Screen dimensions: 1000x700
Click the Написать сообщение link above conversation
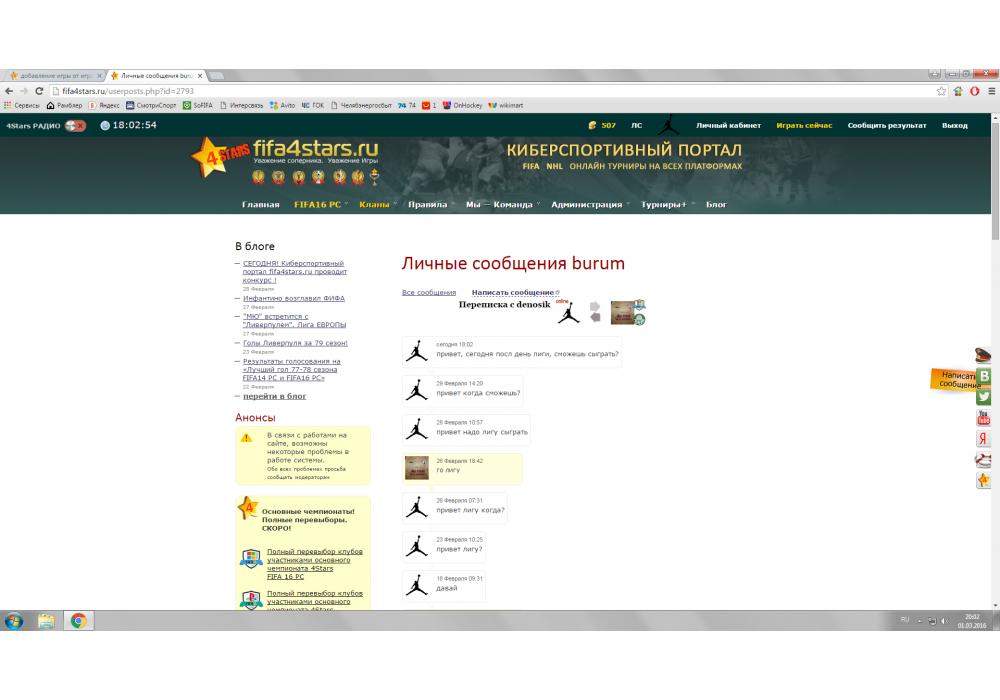pos(513,293)
